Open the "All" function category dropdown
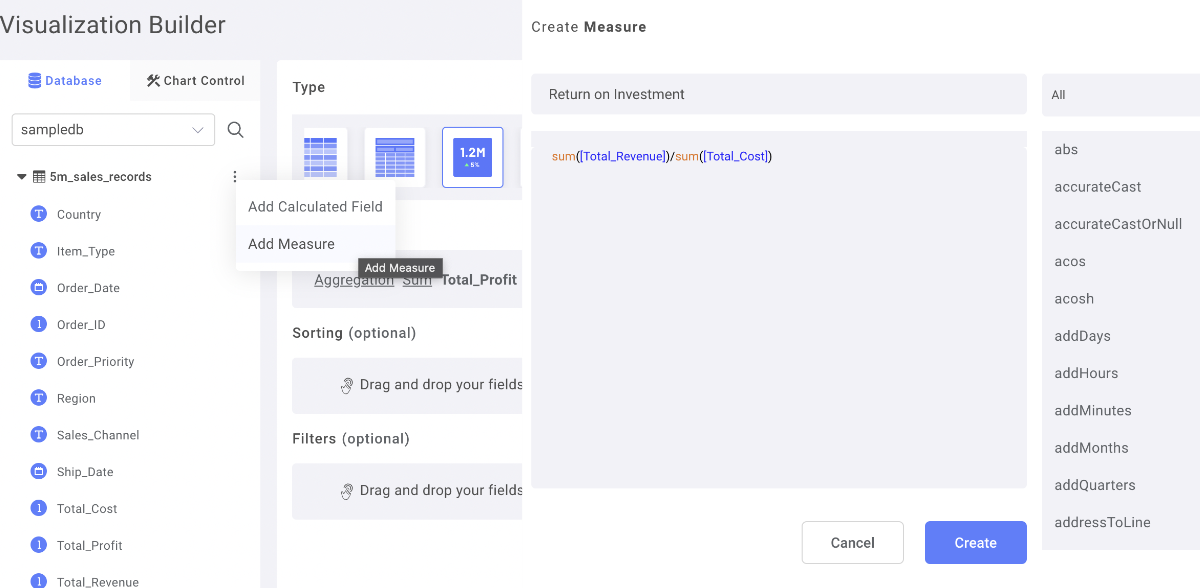 tap(1120, 94)
